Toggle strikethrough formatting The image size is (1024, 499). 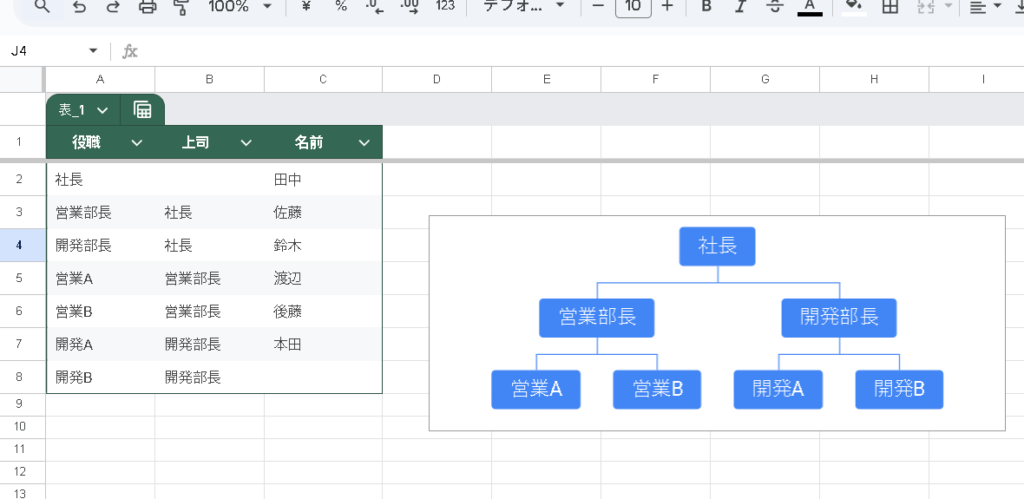(x=774, y=6)
